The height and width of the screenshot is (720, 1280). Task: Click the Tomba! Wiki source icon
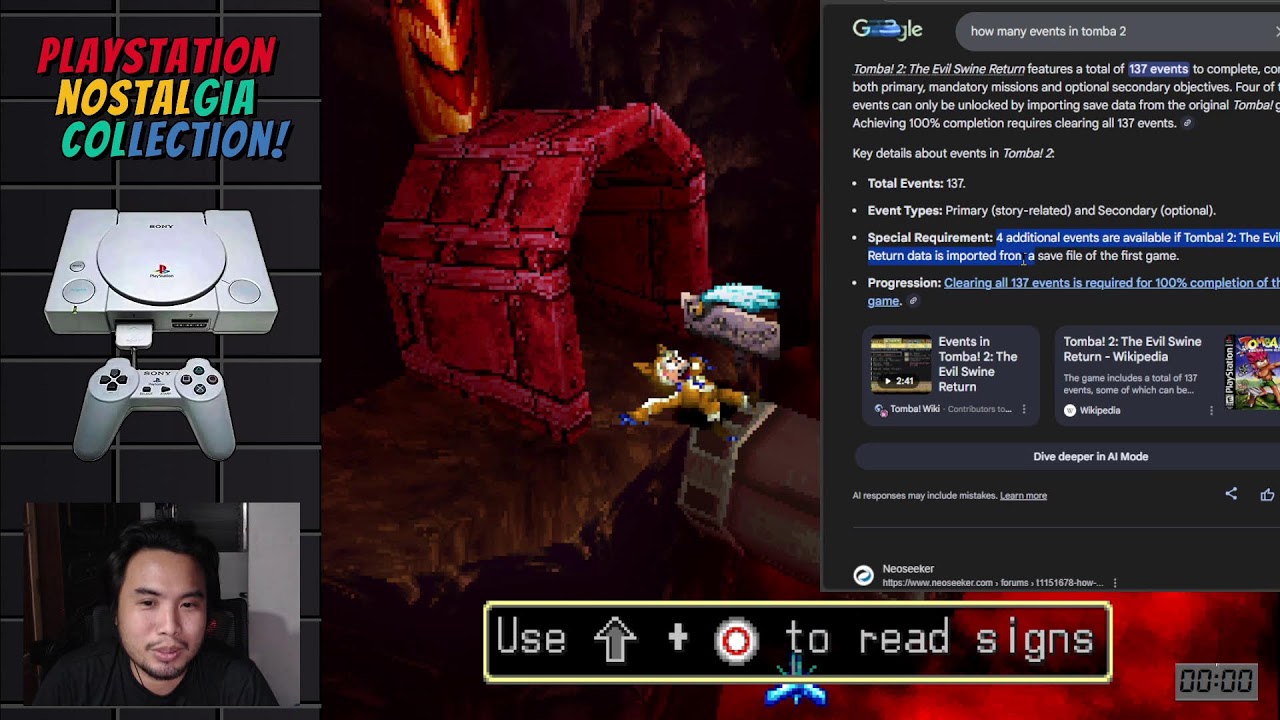click(880, 409)
